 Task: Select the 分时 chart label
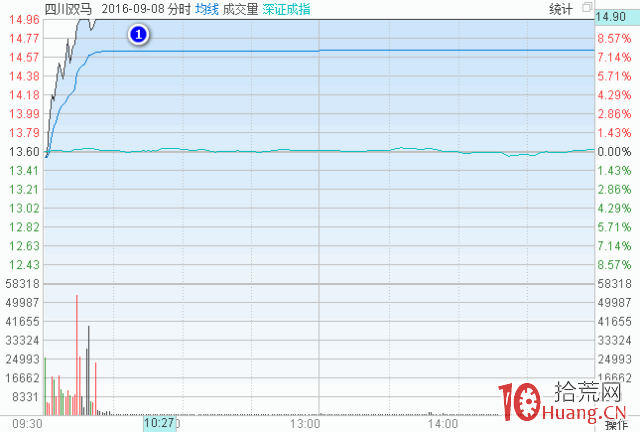pos(179,9)
